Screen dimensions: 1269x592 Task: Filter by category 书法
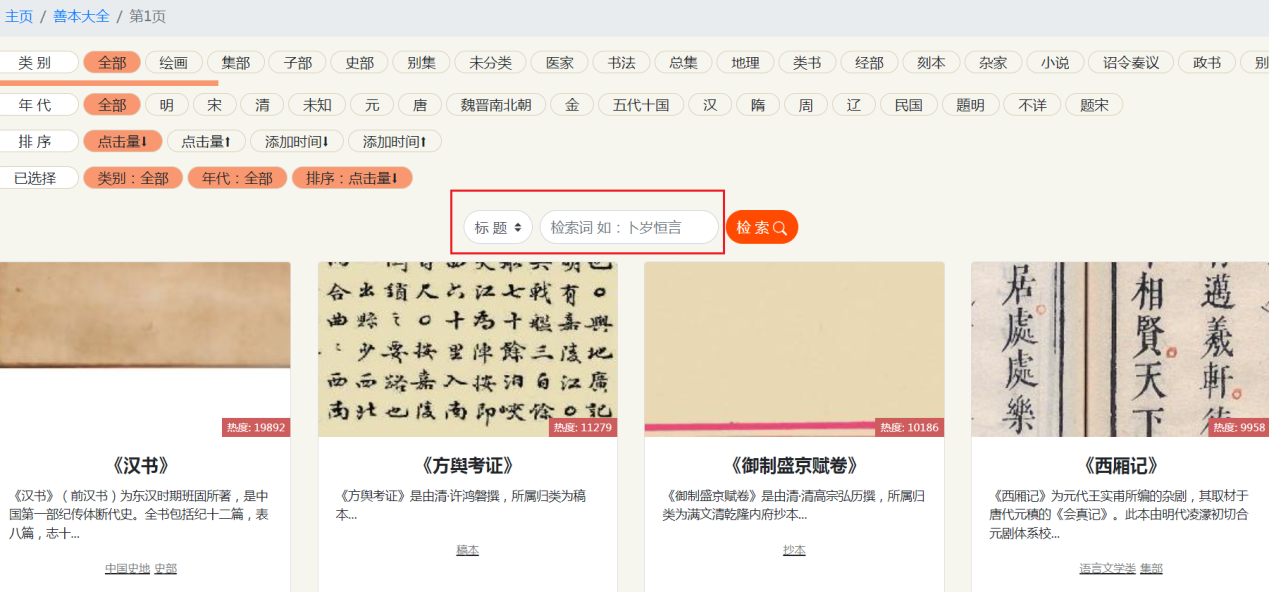tap(622, 62)
